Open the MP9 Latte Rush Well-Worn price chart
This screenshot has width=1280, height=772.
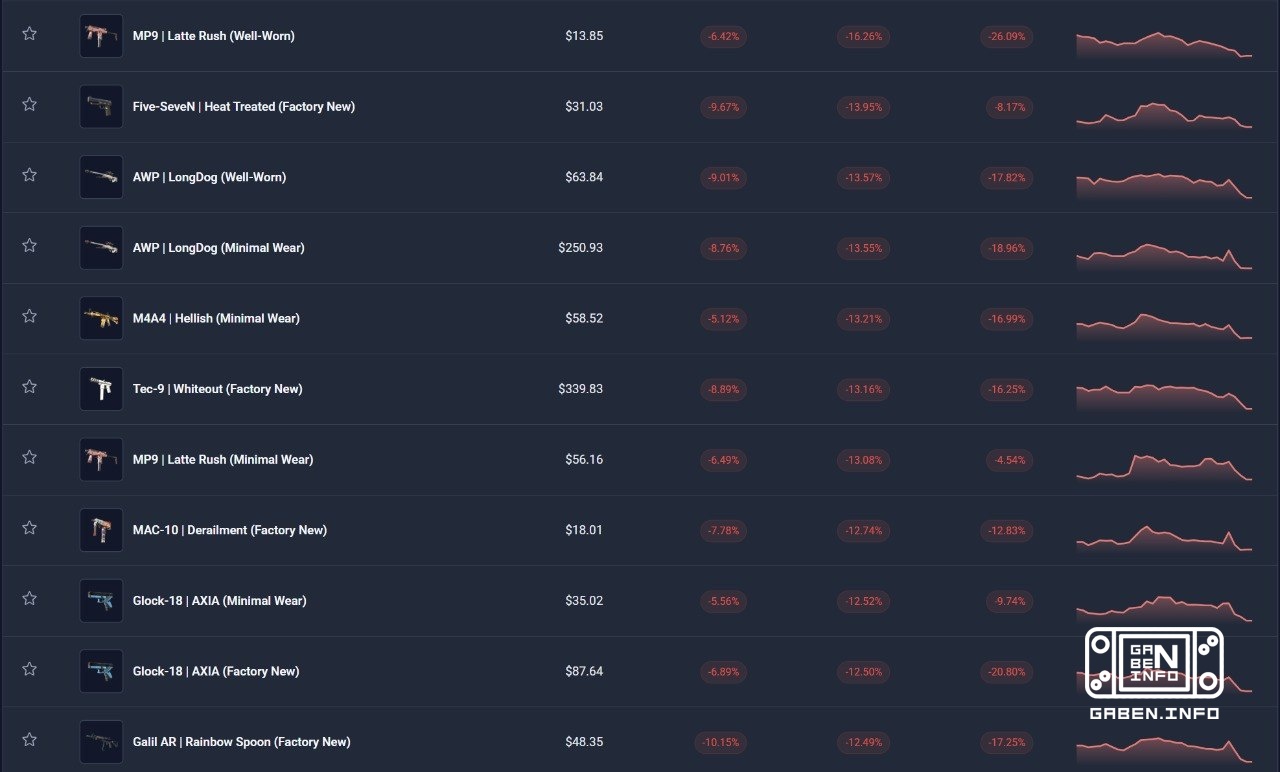[x=1164, y=44]
